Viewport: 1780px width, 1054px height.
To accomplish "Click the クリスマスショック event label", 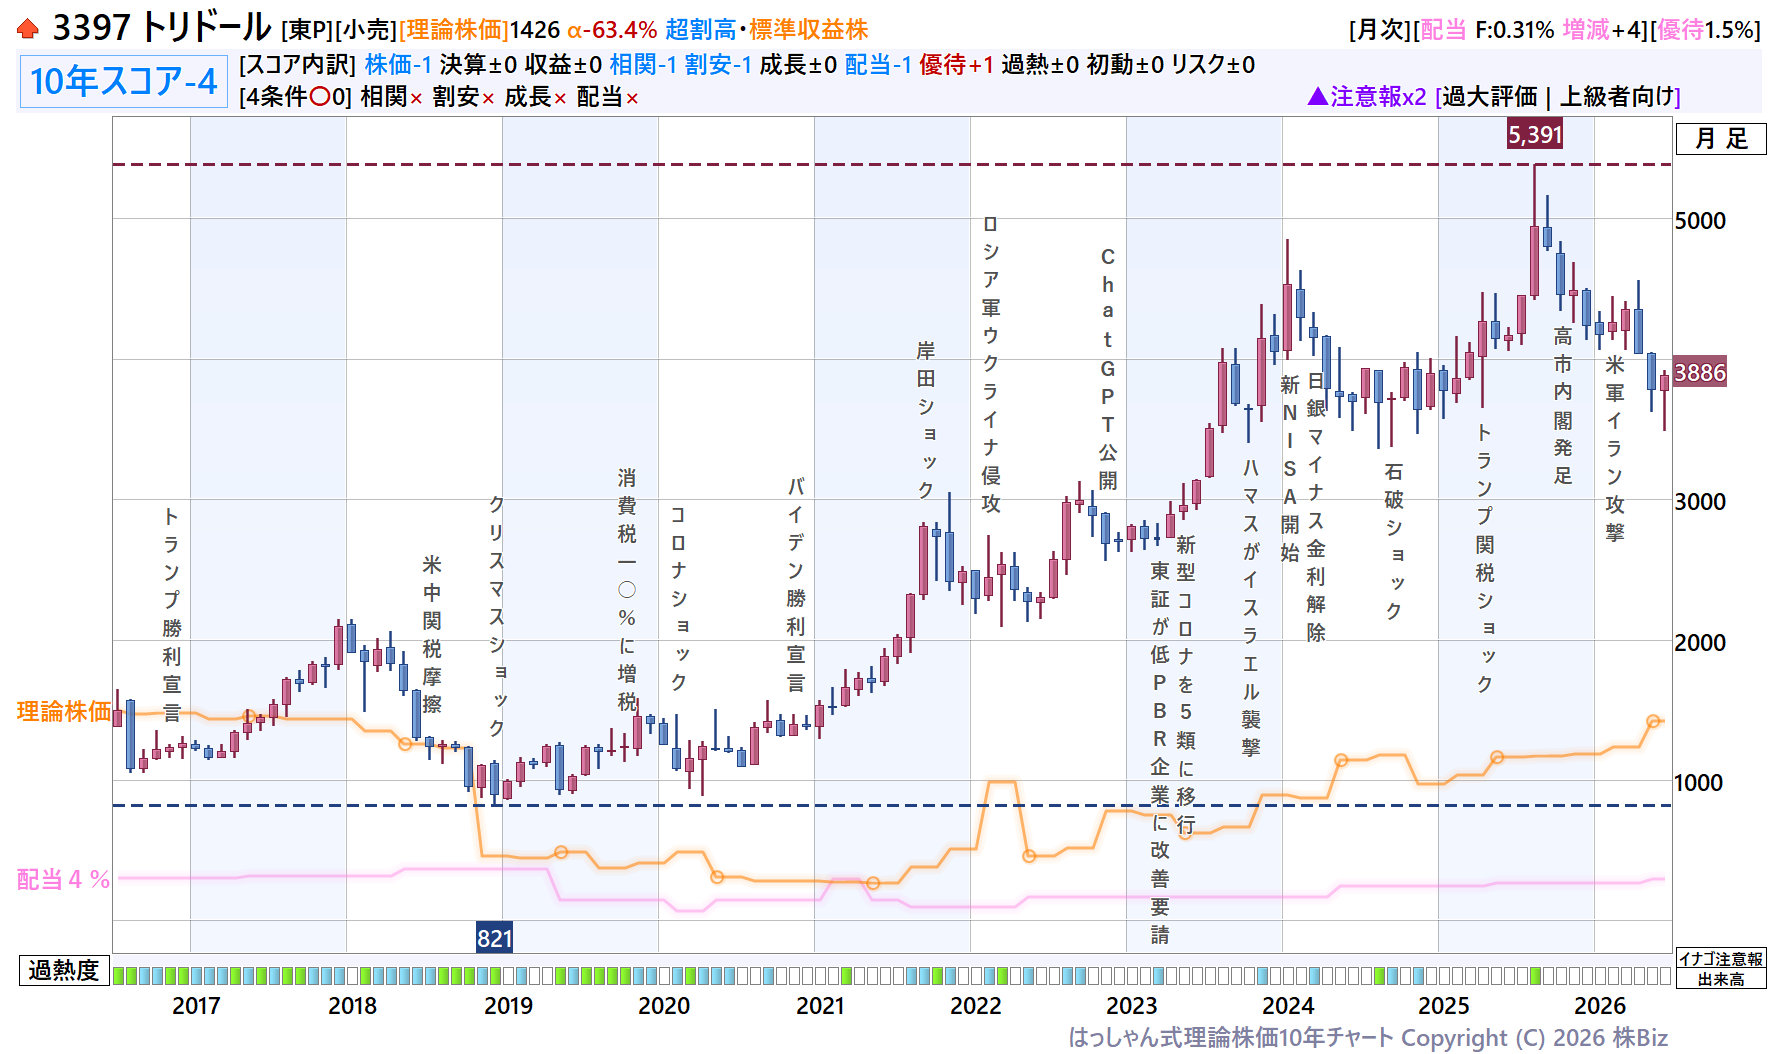I will [x=497, y=615].
